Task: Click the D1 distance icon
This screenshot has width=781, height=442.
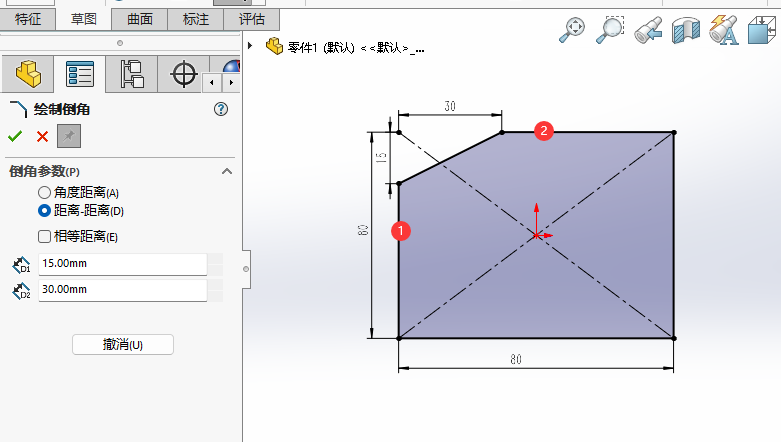Action: [21, 265]
